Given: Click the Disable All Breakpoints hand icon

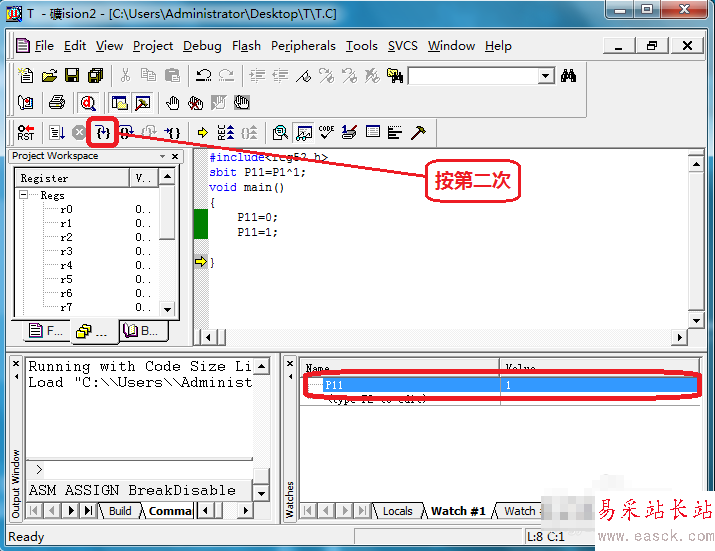Looking at the screenshot, I should [242, 103].
